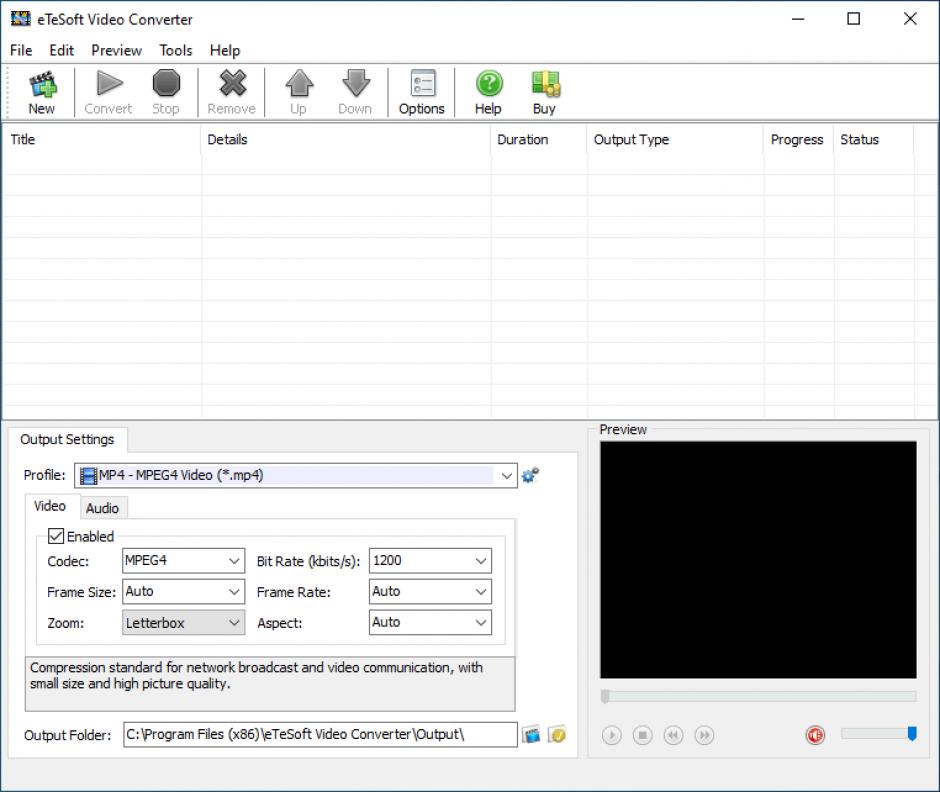The image size is (940, 792).
Task: Move item down with Down arrow
Action: coord(355,92)
